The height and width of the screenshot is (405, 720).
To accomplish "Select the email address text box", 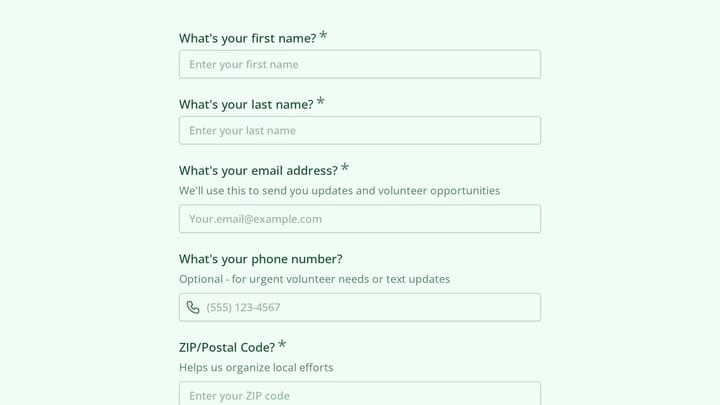I will pyautogui.click(x=360, y=219).
